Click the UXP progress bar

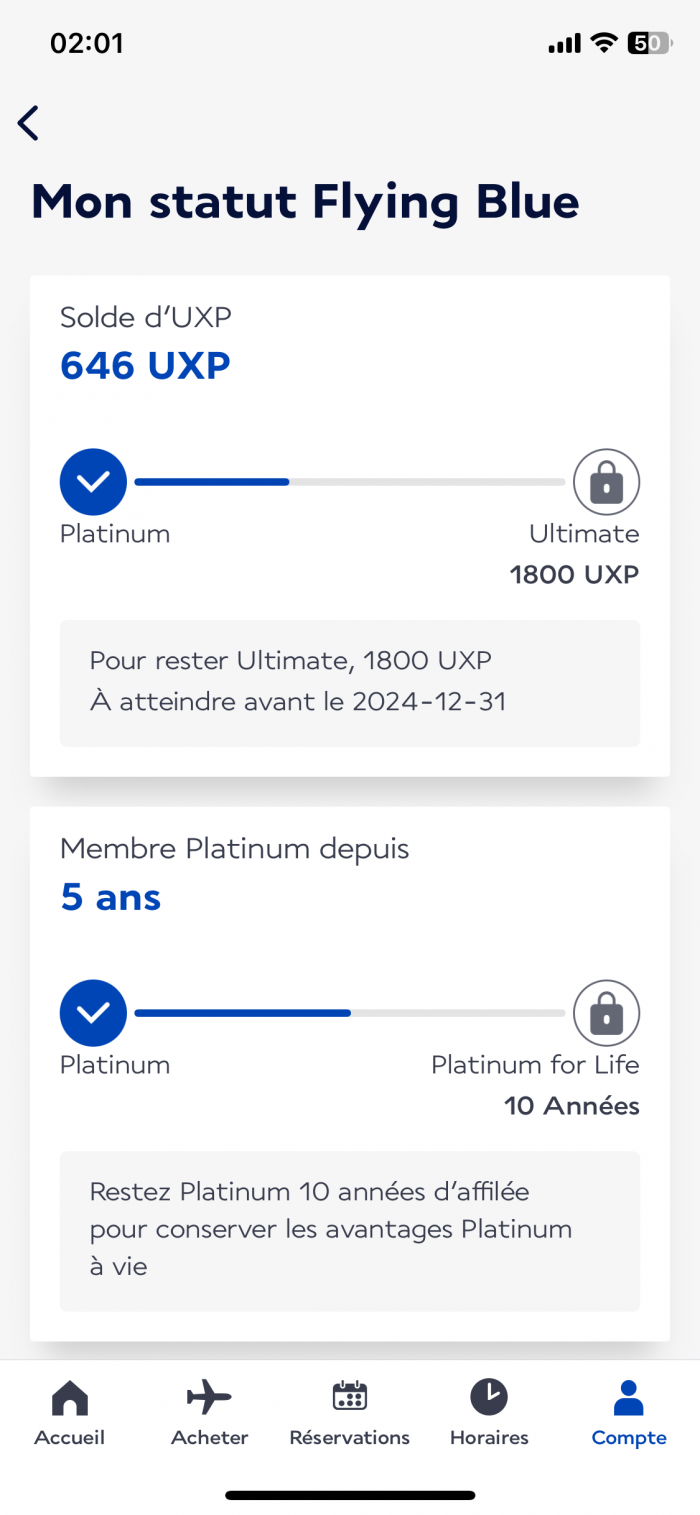tap(350, 482)
